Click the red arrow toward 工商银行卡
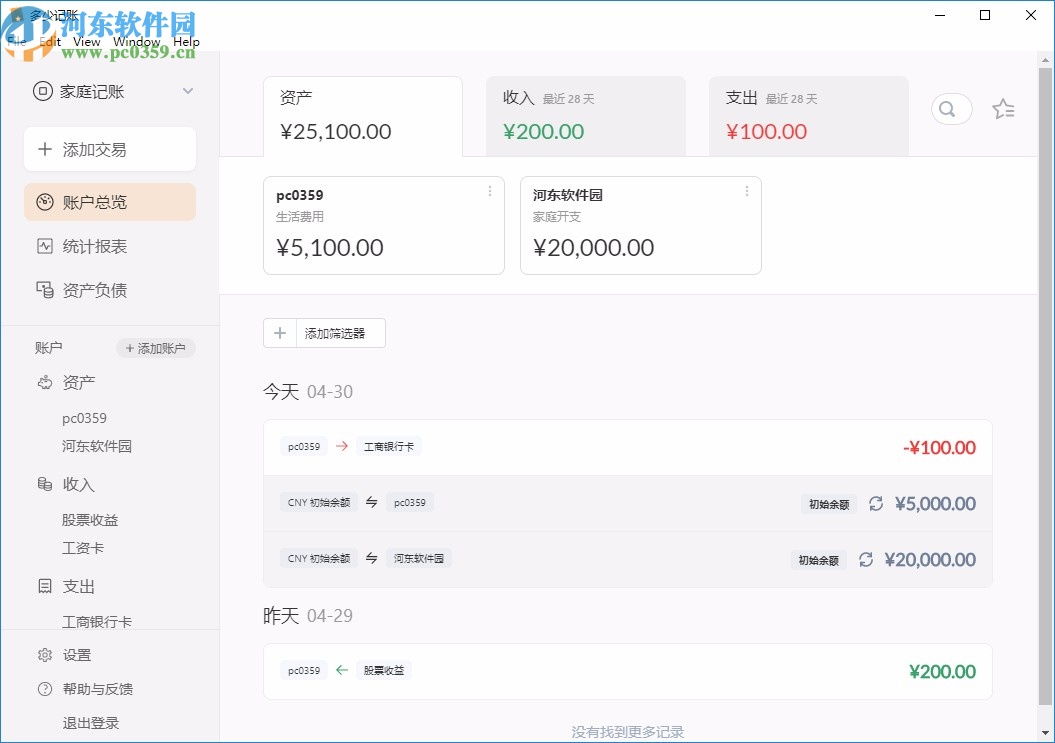Viewport: 1055px width, 743px height. [342, 446]
